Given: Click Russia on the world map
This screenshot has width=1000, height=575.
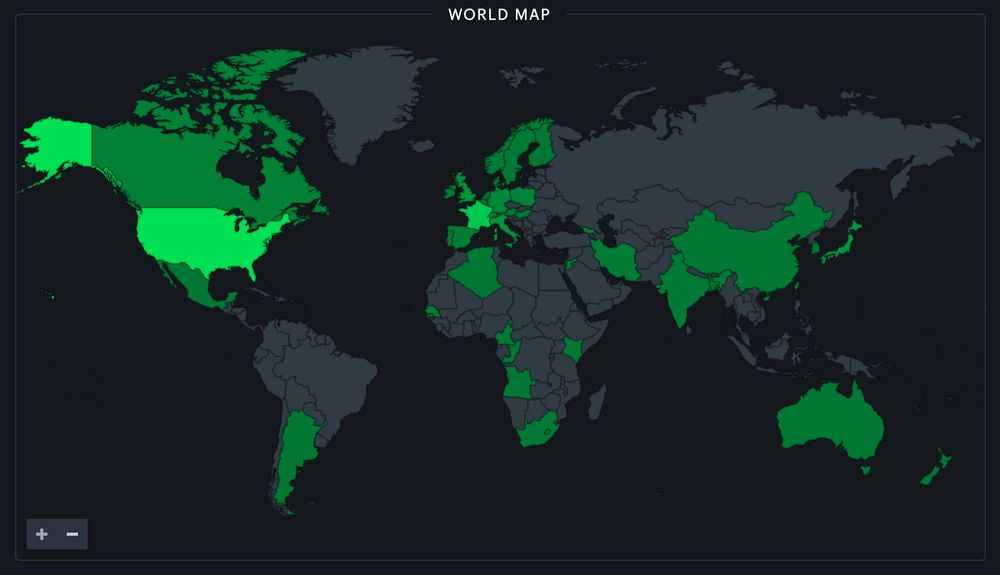Looking at the screenshot, I should 733,153.
